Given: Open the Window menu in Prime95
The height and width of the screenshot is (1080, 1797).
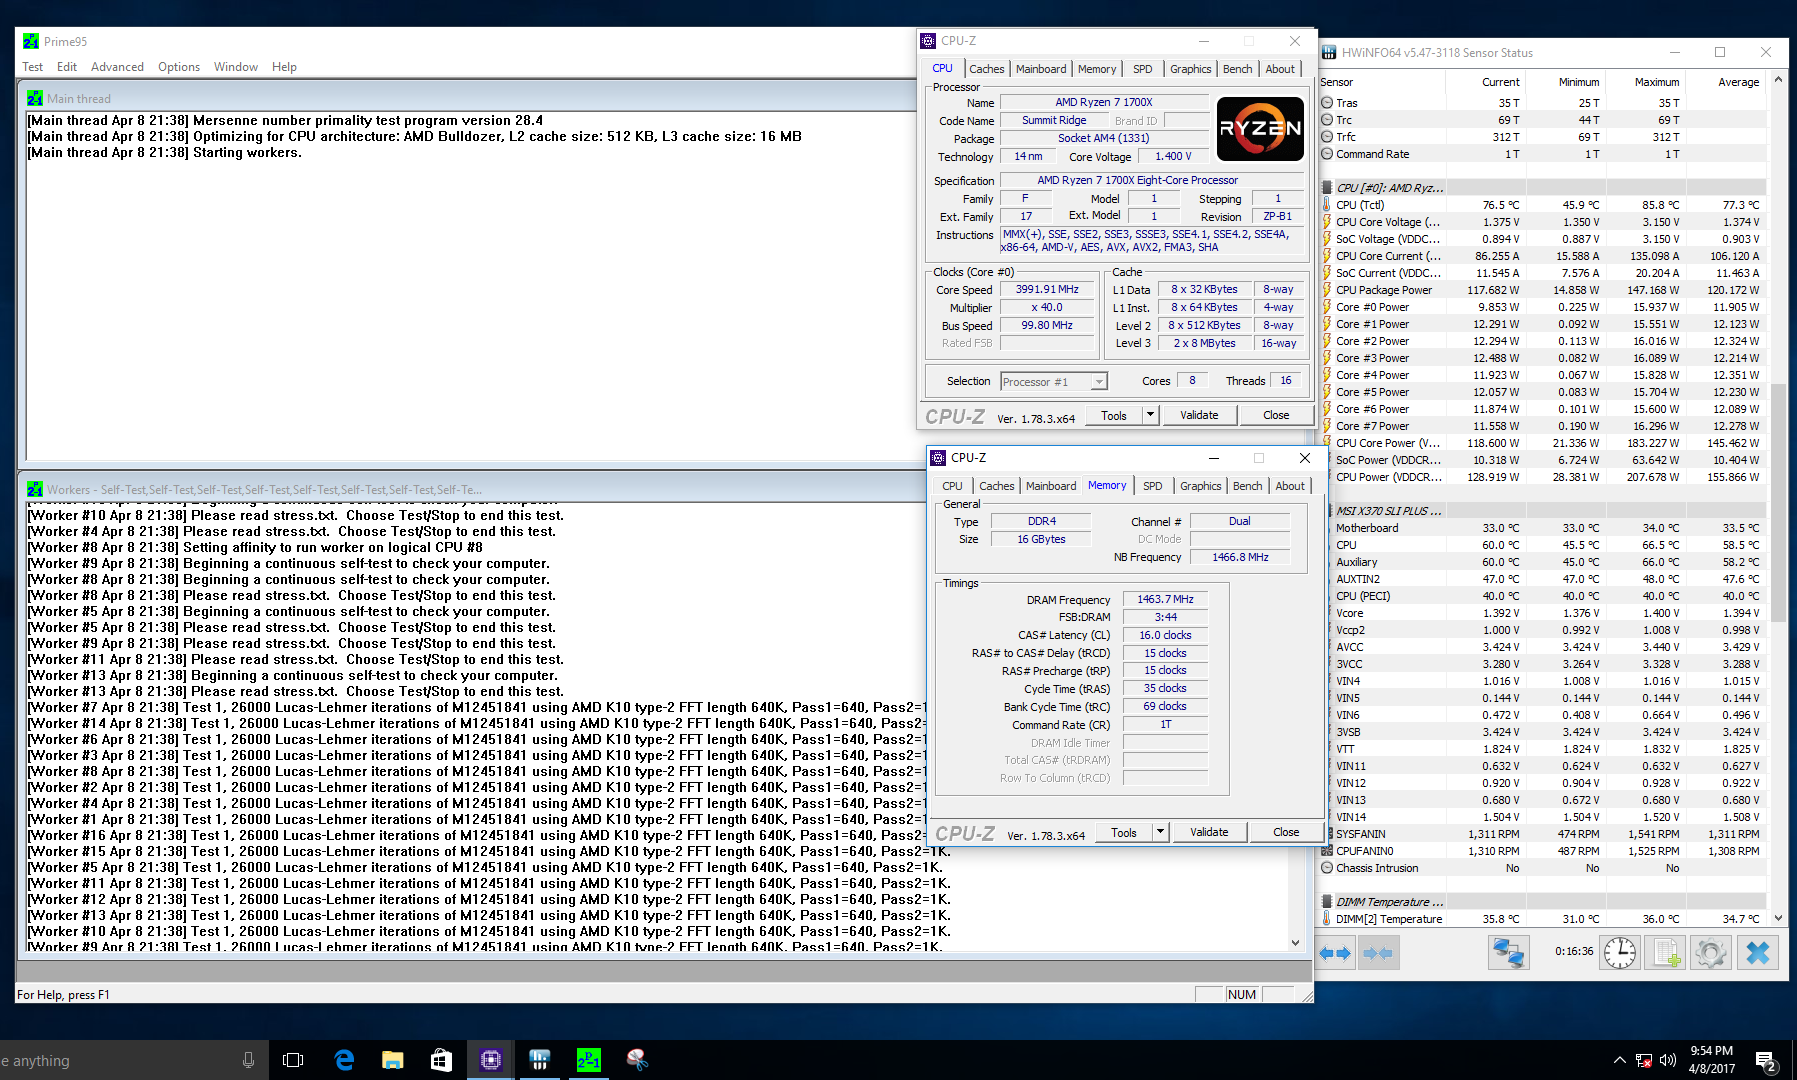Looking at the screenshot, I should [236, 67].
